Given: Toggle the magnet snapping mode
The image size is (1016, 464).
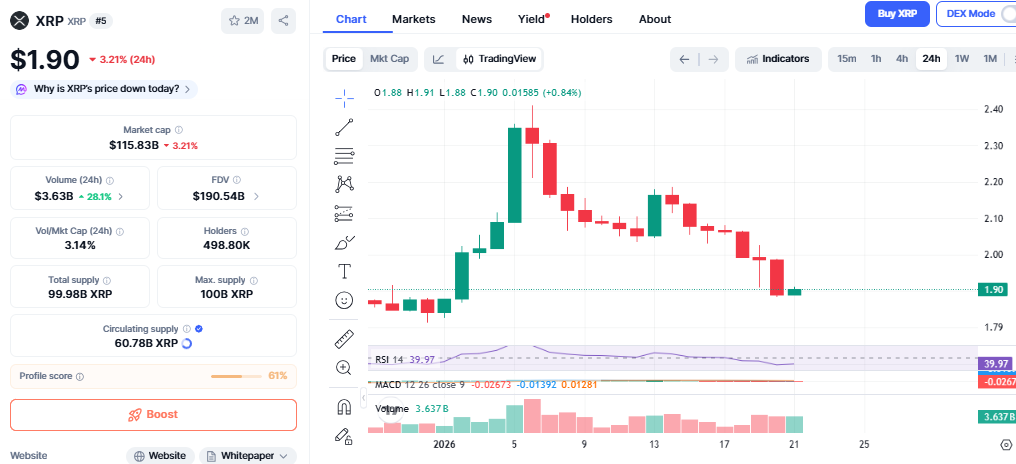Looking at the screenshot, I should tap(345, 407).
